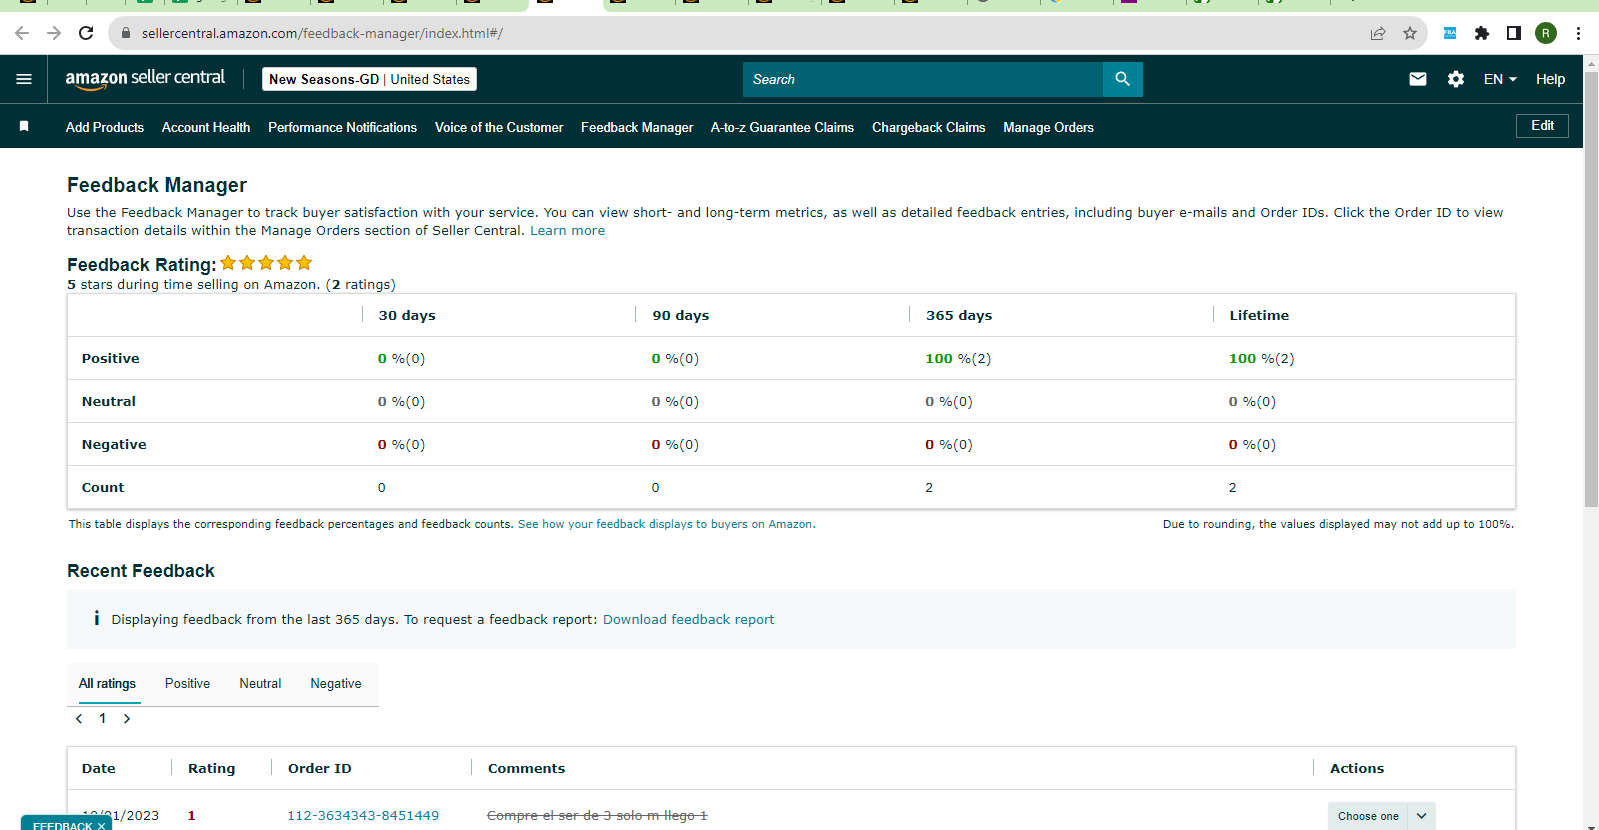This screenshot has width=1599, height=830.
Task: Bookmark this page with the star icon
Action: [1410, 33]
